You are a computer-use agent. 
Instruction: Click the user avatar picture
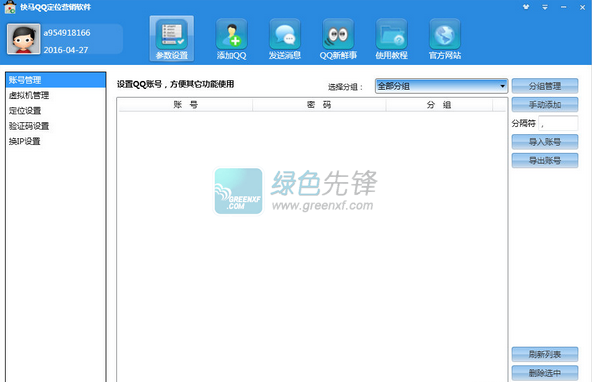pyautogui.click(x=23, y=39)
